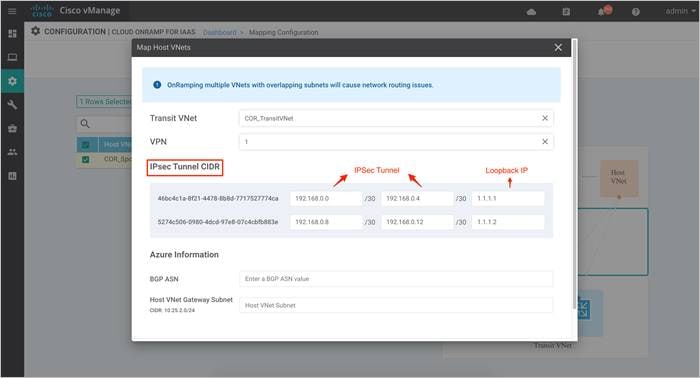Open the Administration people icon in sidebar
700x378 pixels.
tap(12, 152)
